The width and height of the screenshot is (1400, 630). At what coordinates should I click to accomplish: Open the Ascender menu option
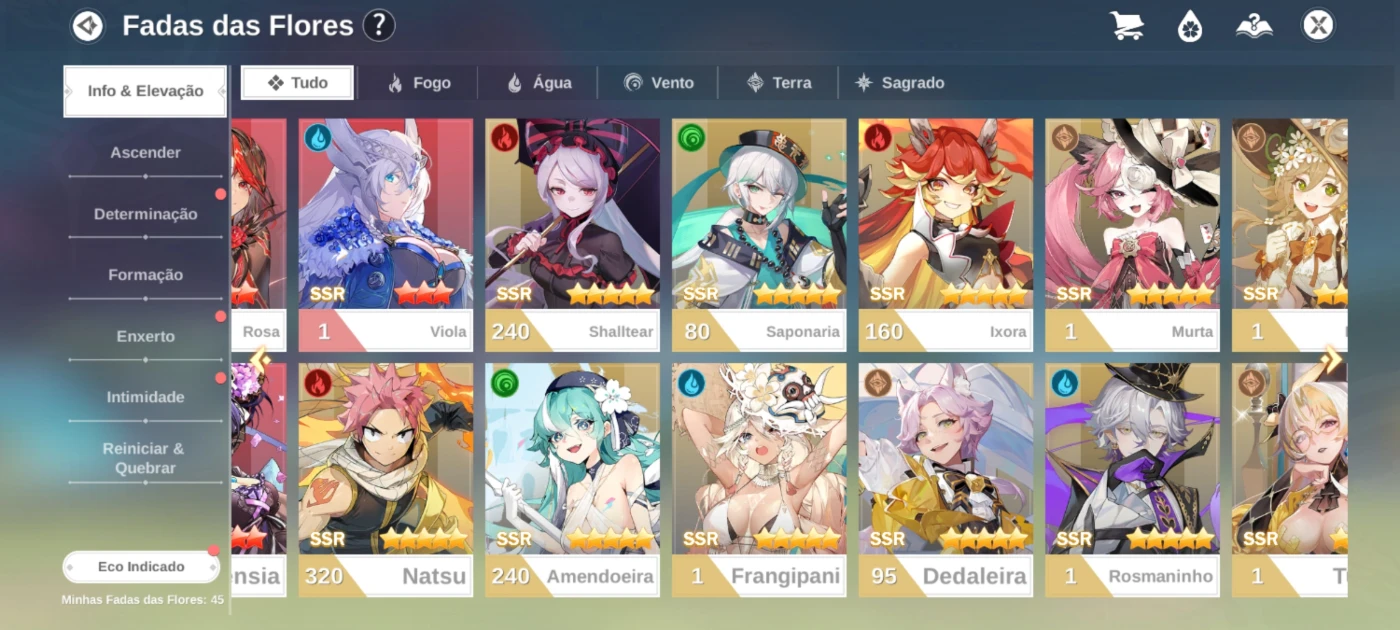146,153
